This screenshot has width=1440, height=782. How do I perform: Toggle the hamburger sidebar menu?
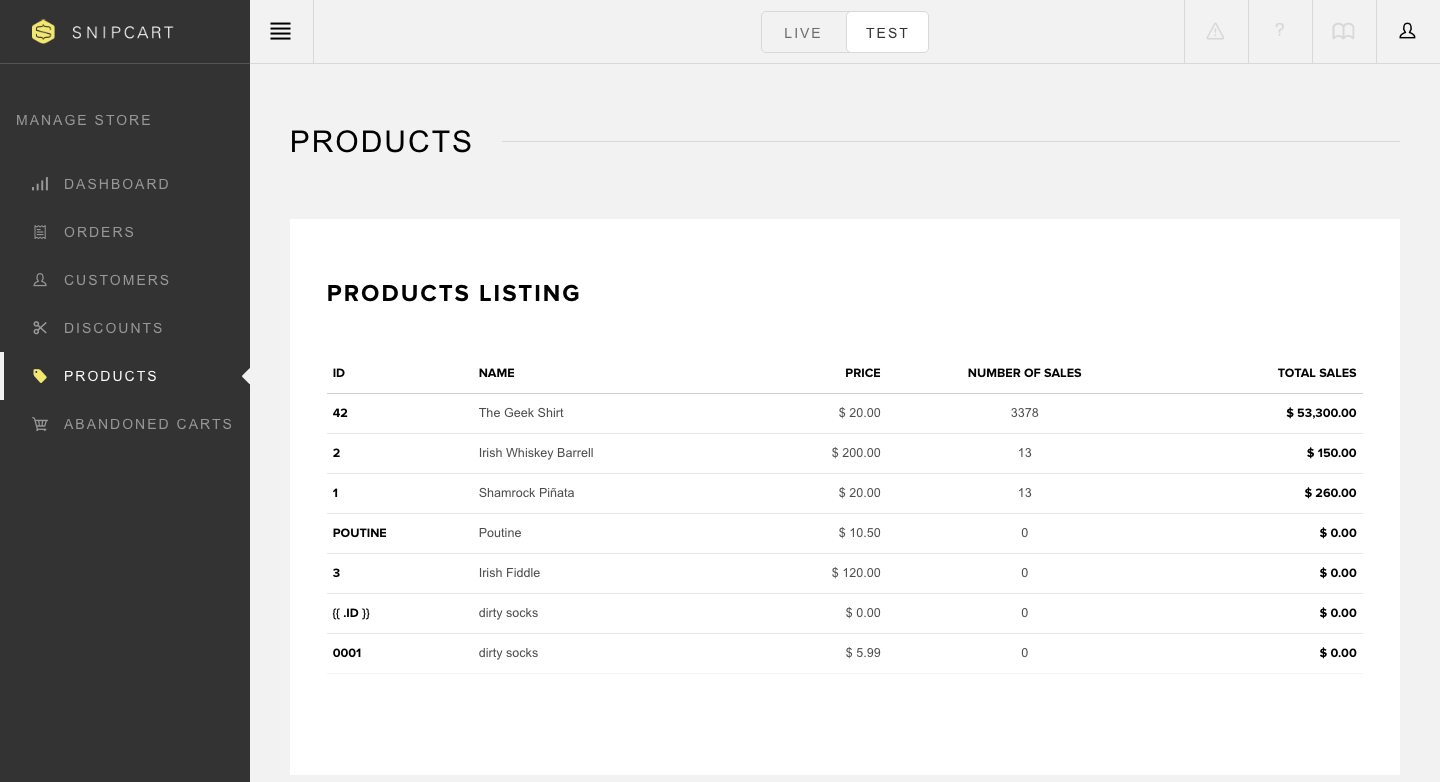pyautogui.click(x=281, y=32)
